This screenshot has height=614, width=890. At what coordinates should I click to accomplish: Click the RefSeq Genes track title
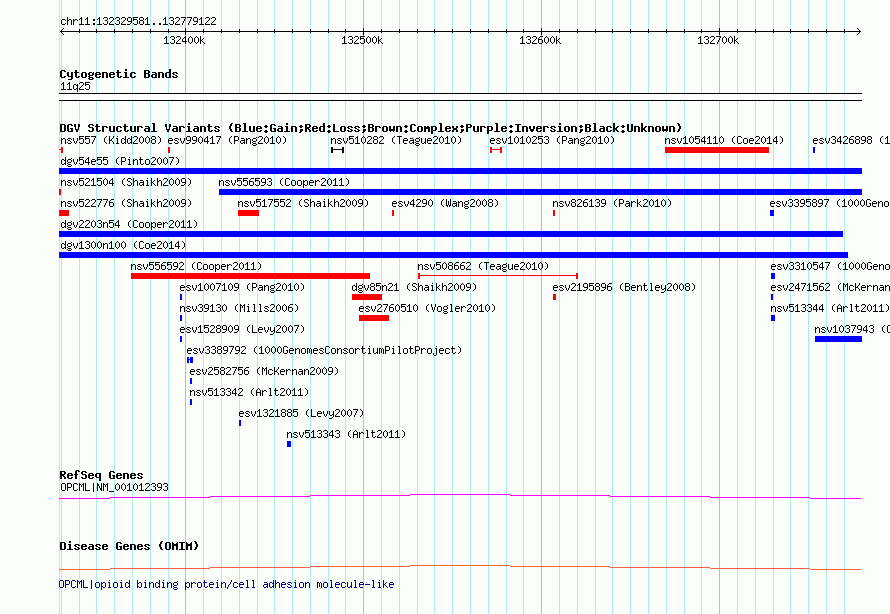[x=101, y=475]
